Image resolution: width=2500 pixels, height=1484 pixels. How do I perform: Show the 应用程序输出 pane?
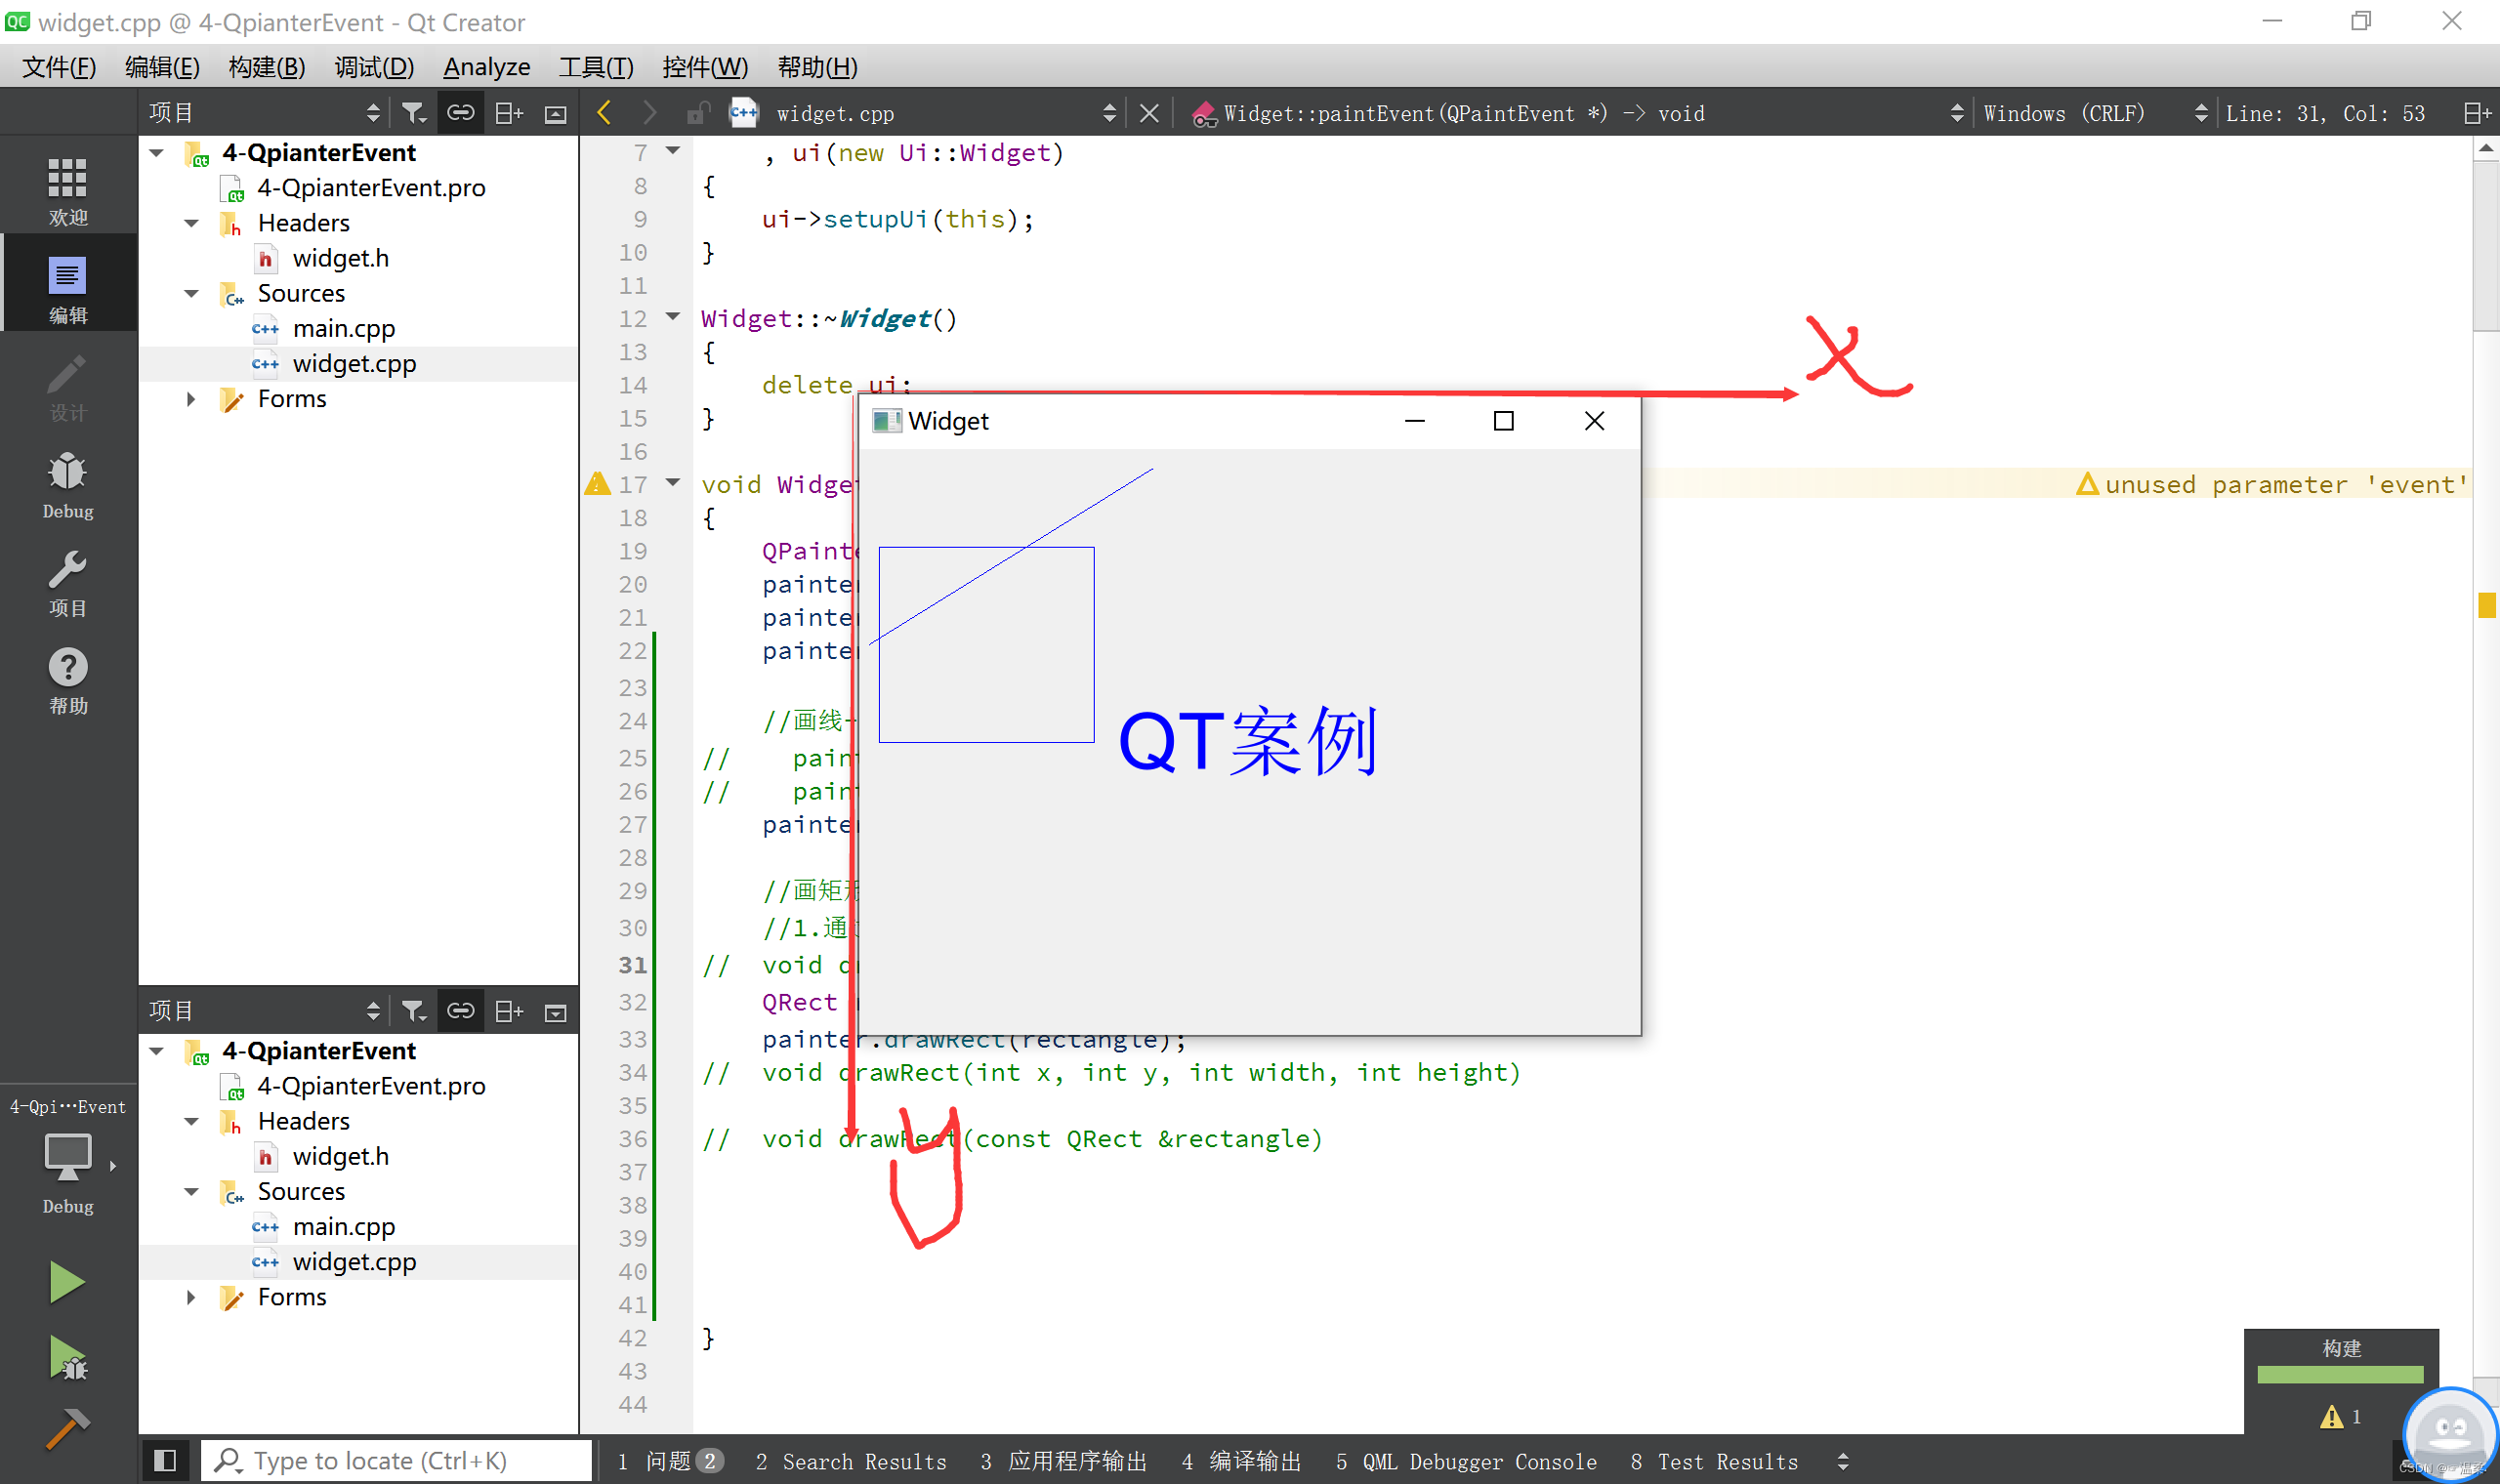(x=1063, y=1462)
